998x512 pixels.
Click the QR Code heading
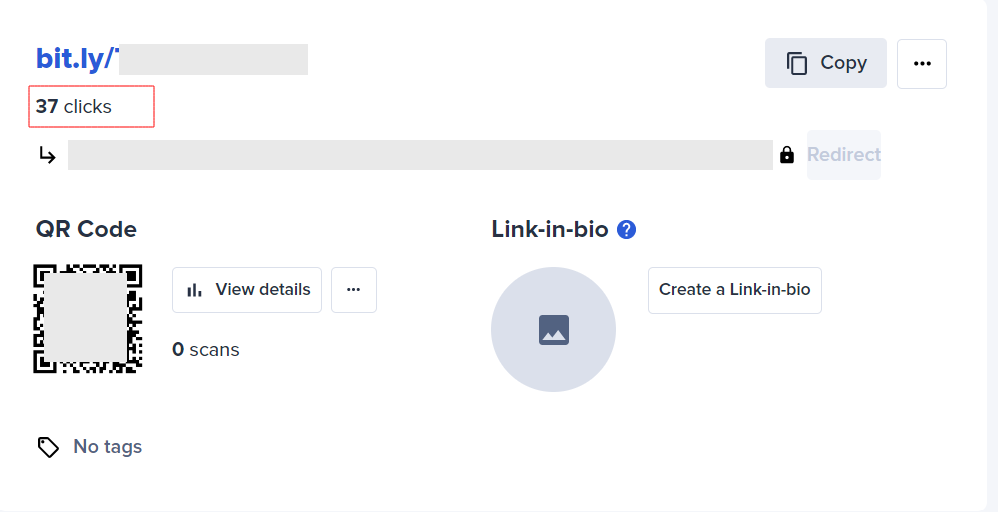click(x=86, y=229)
